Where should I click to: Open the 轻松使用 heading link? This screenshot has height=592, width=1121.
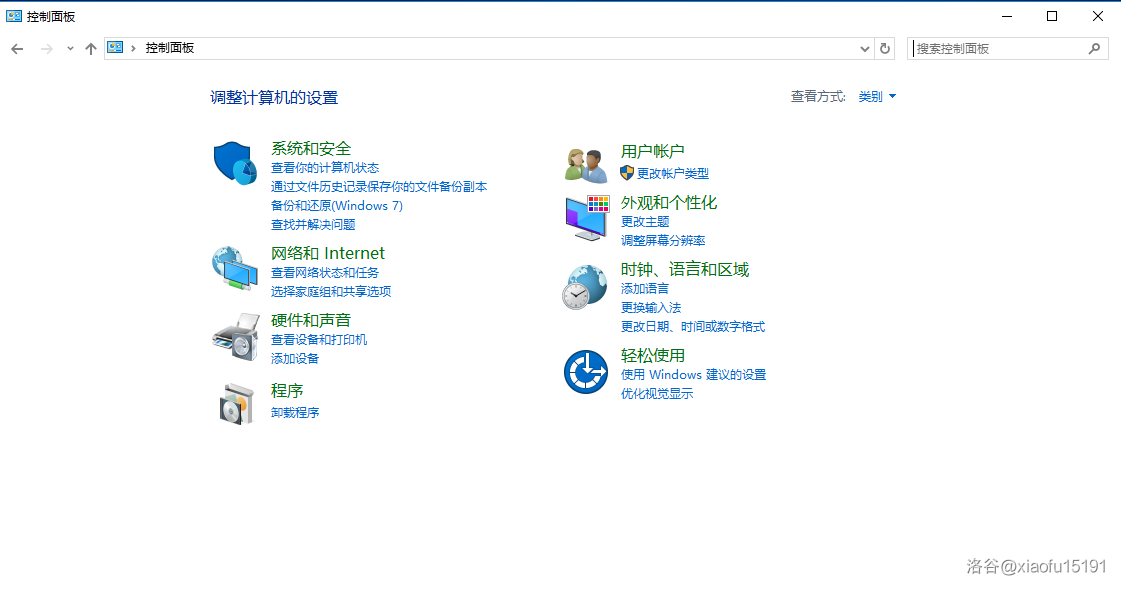(x=653, y=355)
